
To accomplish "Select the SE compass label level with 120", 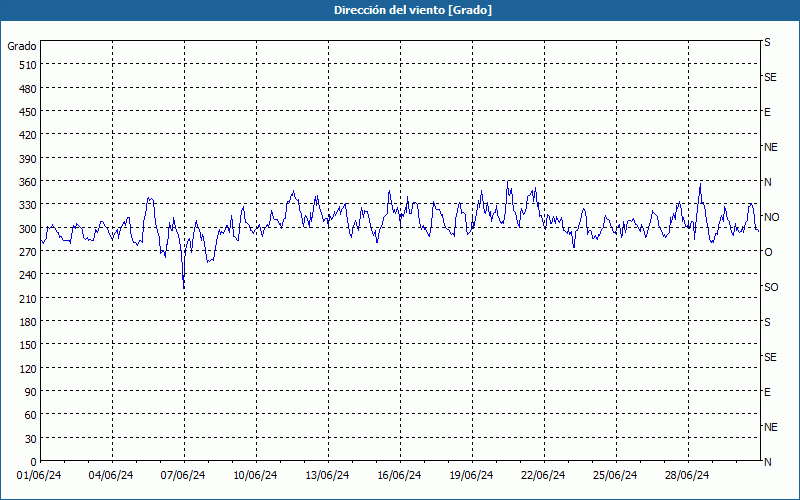I will tap(770, 358).
